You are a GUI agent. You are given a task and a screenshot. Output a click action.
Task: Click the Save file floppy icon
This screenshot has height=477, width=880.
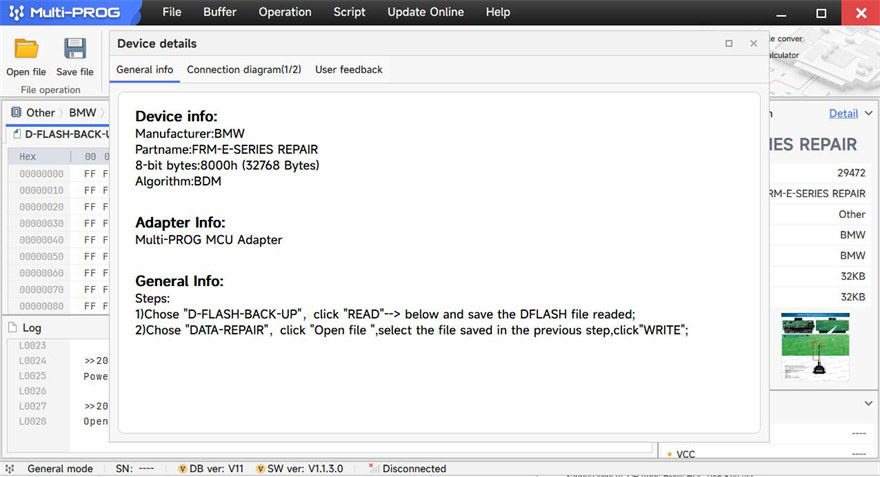pos(75,49)
